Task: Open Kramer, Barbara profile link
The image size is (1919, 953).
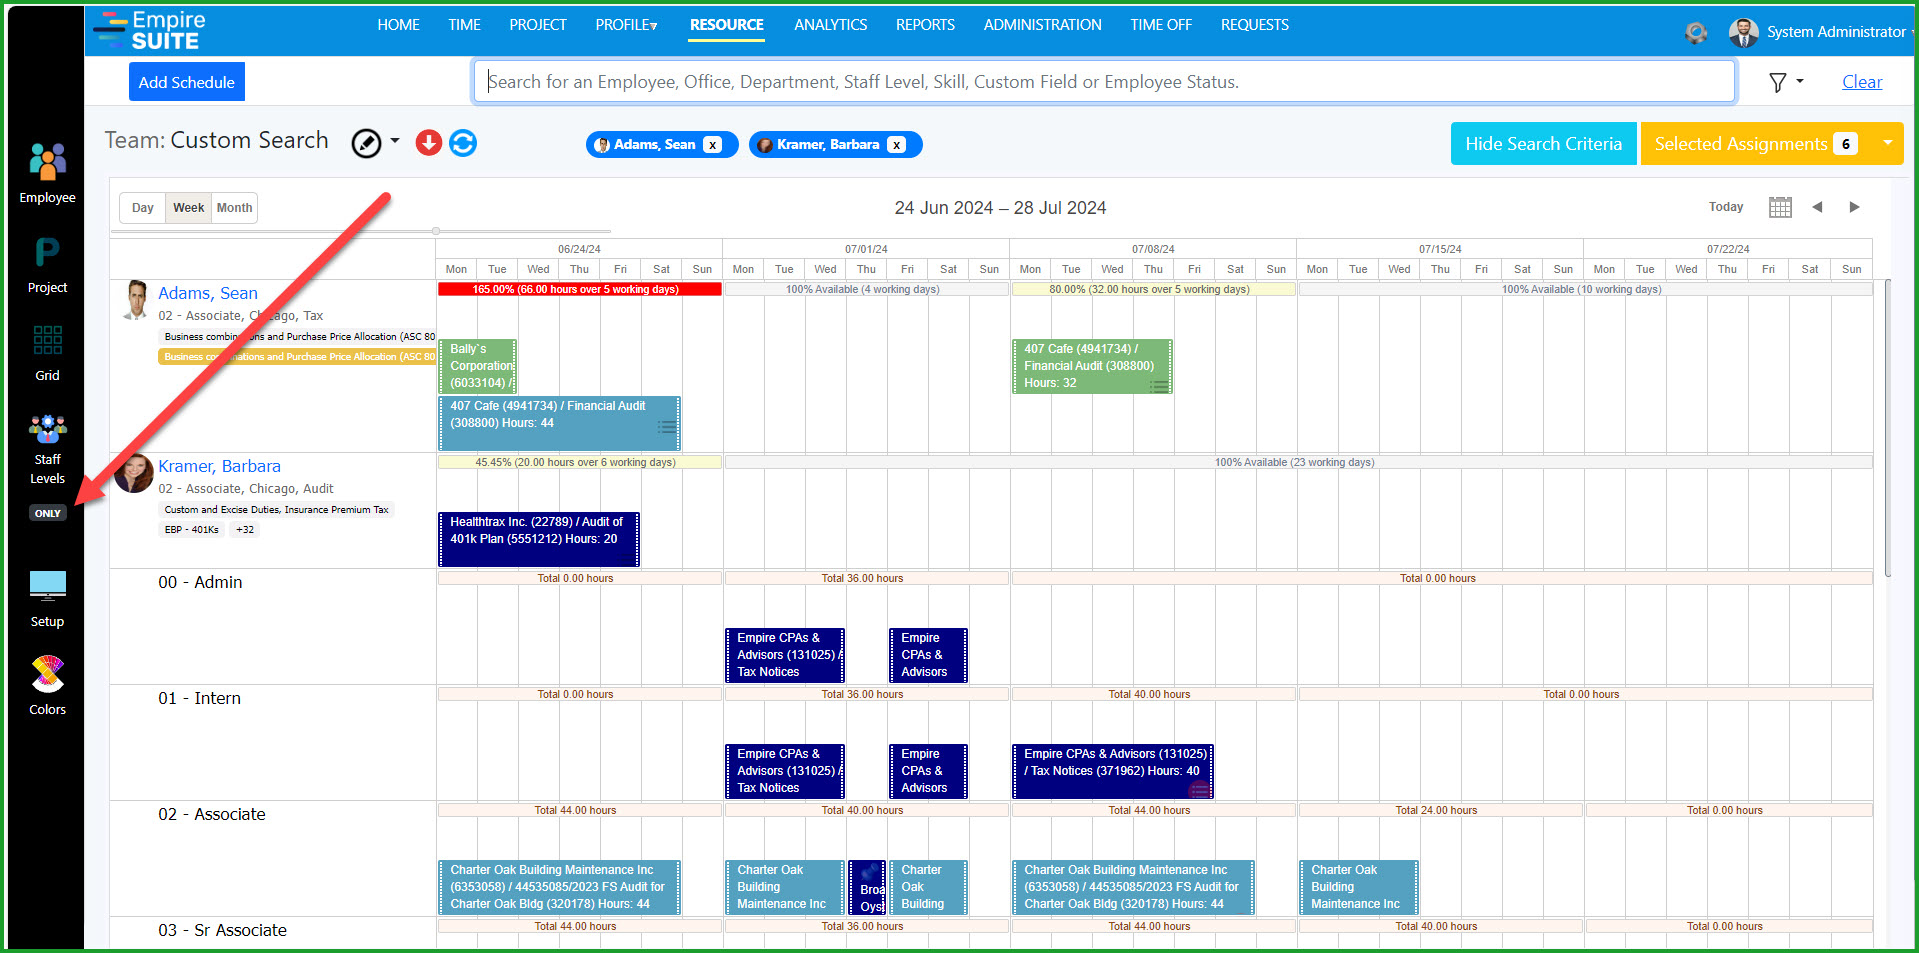Action: pyautogui.click(x=219, y=466)
